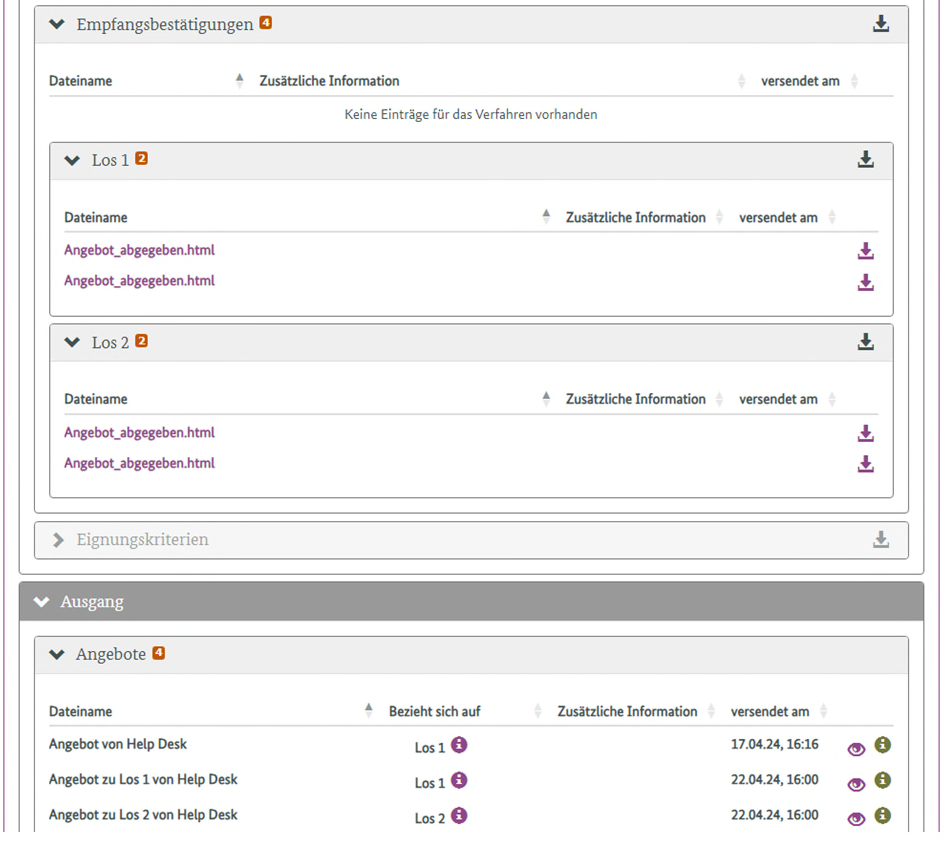Viewport: 944px width, 850px height.
Task: Click purple info icon next to Los 2
Action: coord(459,816)
